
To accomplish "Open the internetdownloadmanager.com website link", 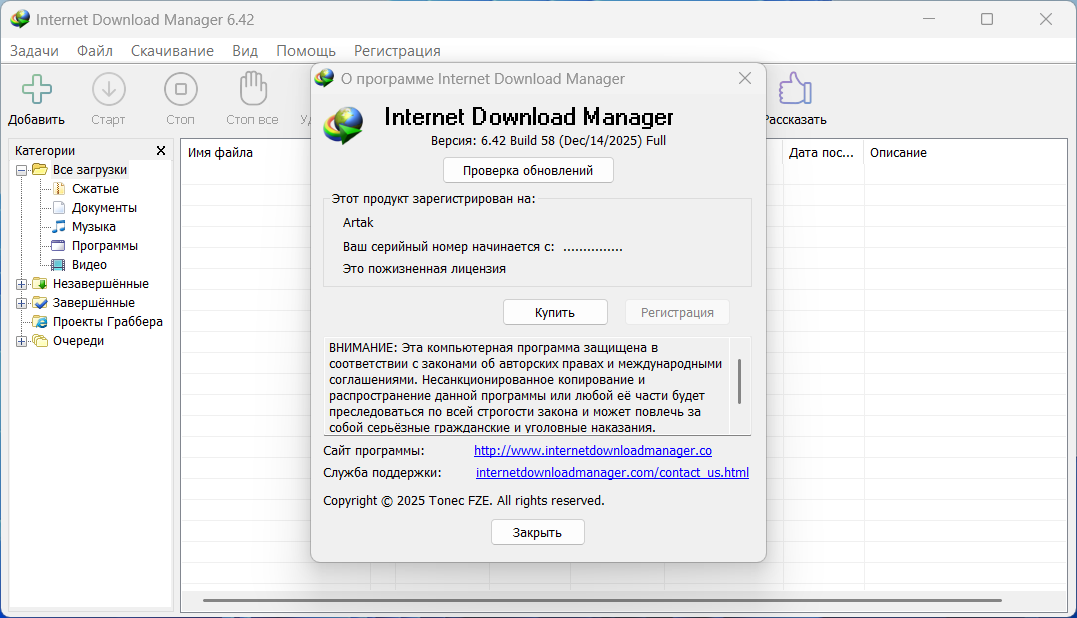I will (x=593, y=450).
